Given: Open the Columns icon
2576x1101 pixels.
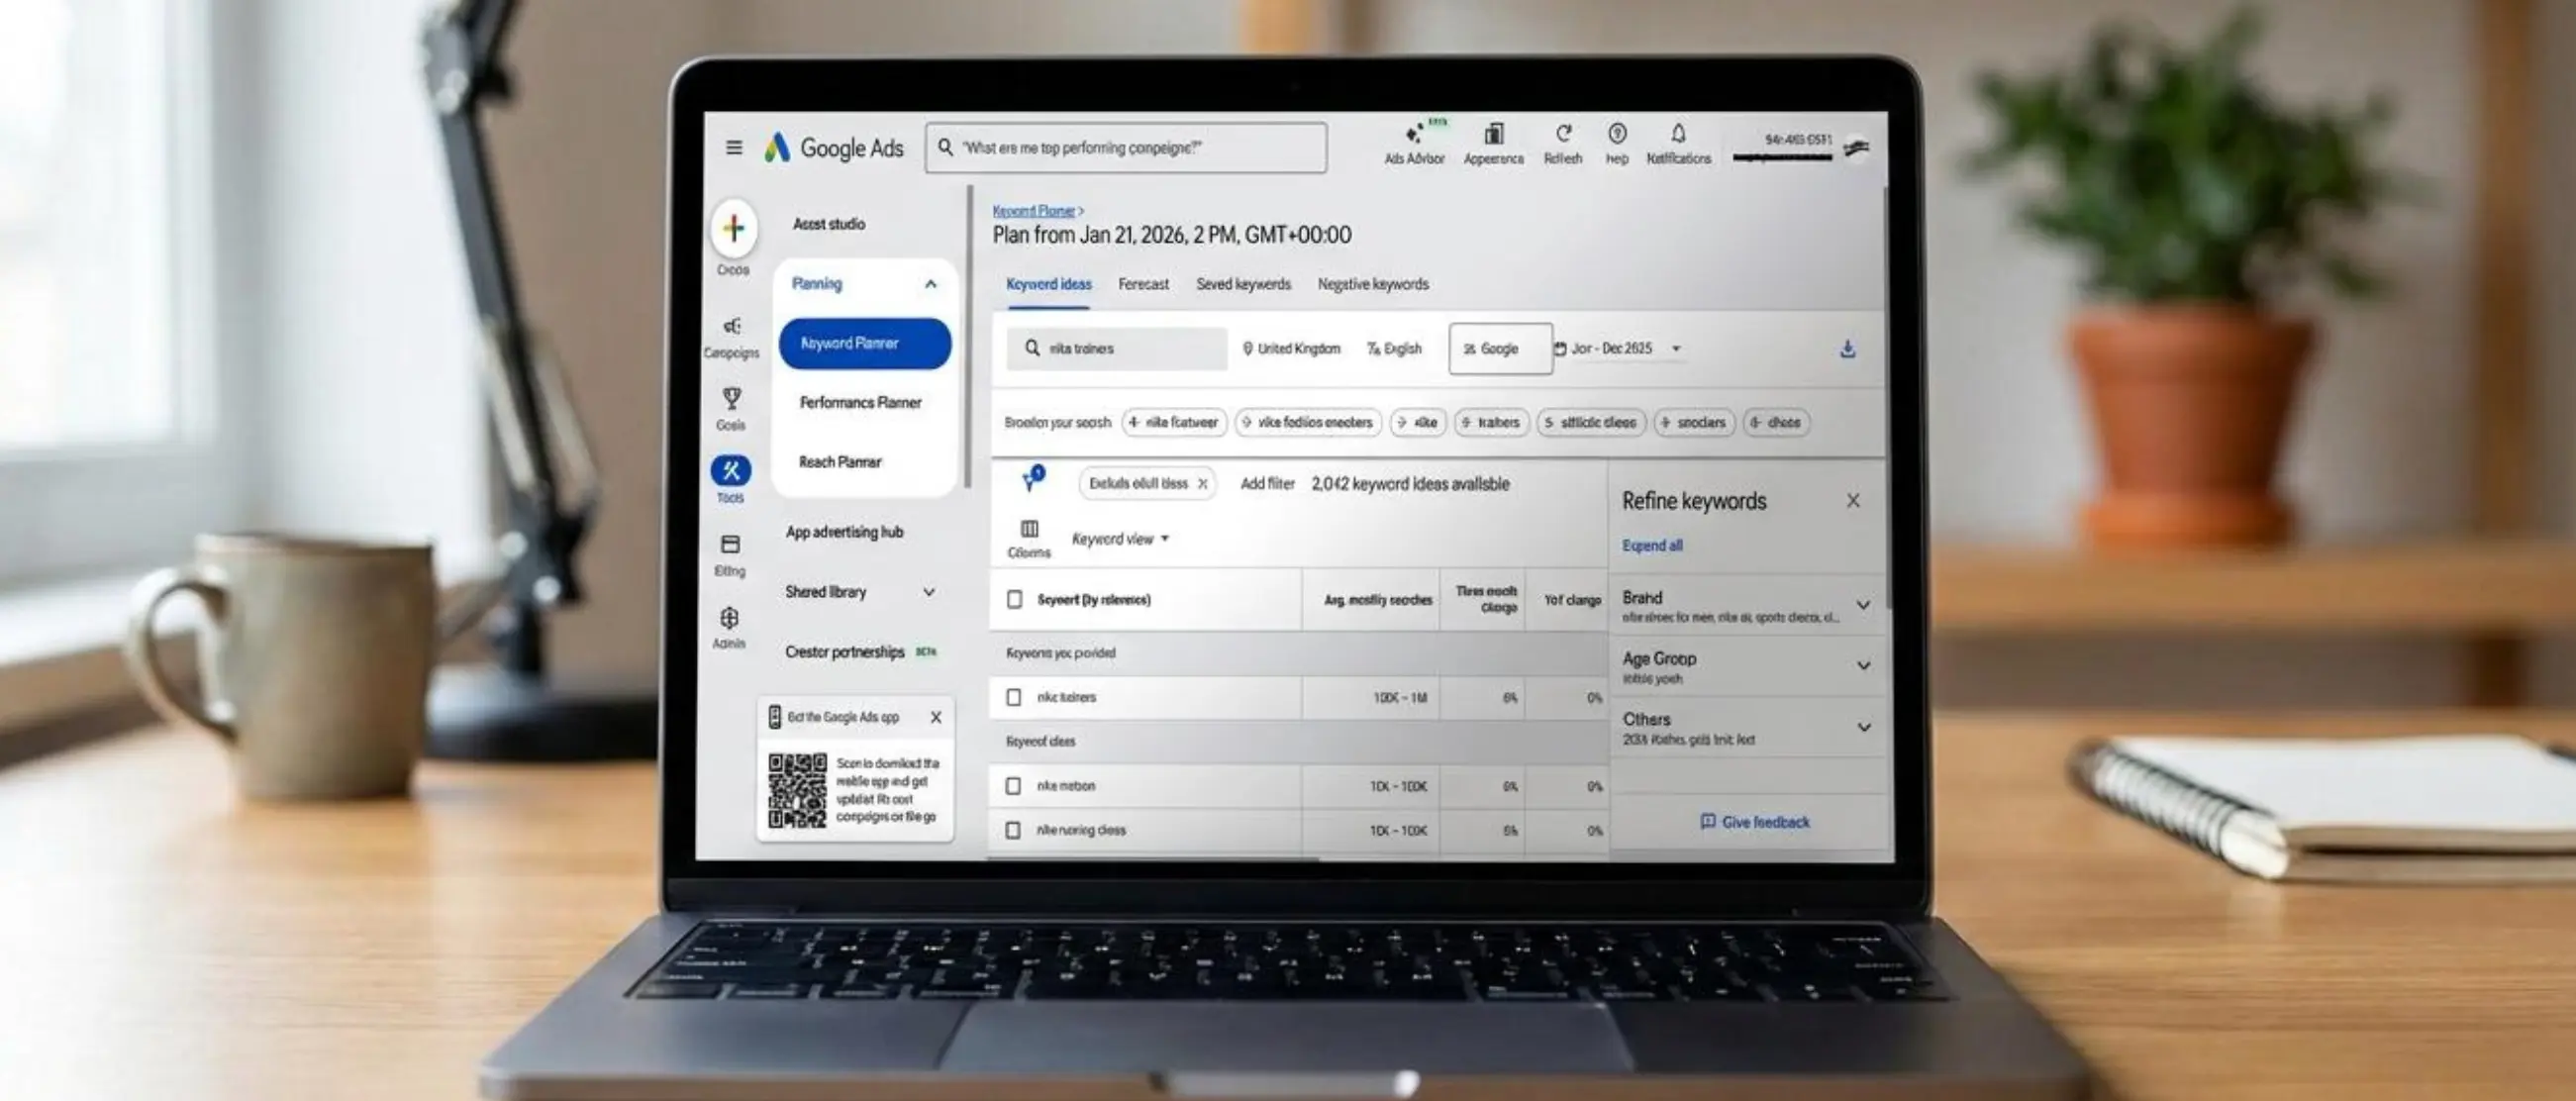Looking at the screenshot, I should click(1029, 529).
